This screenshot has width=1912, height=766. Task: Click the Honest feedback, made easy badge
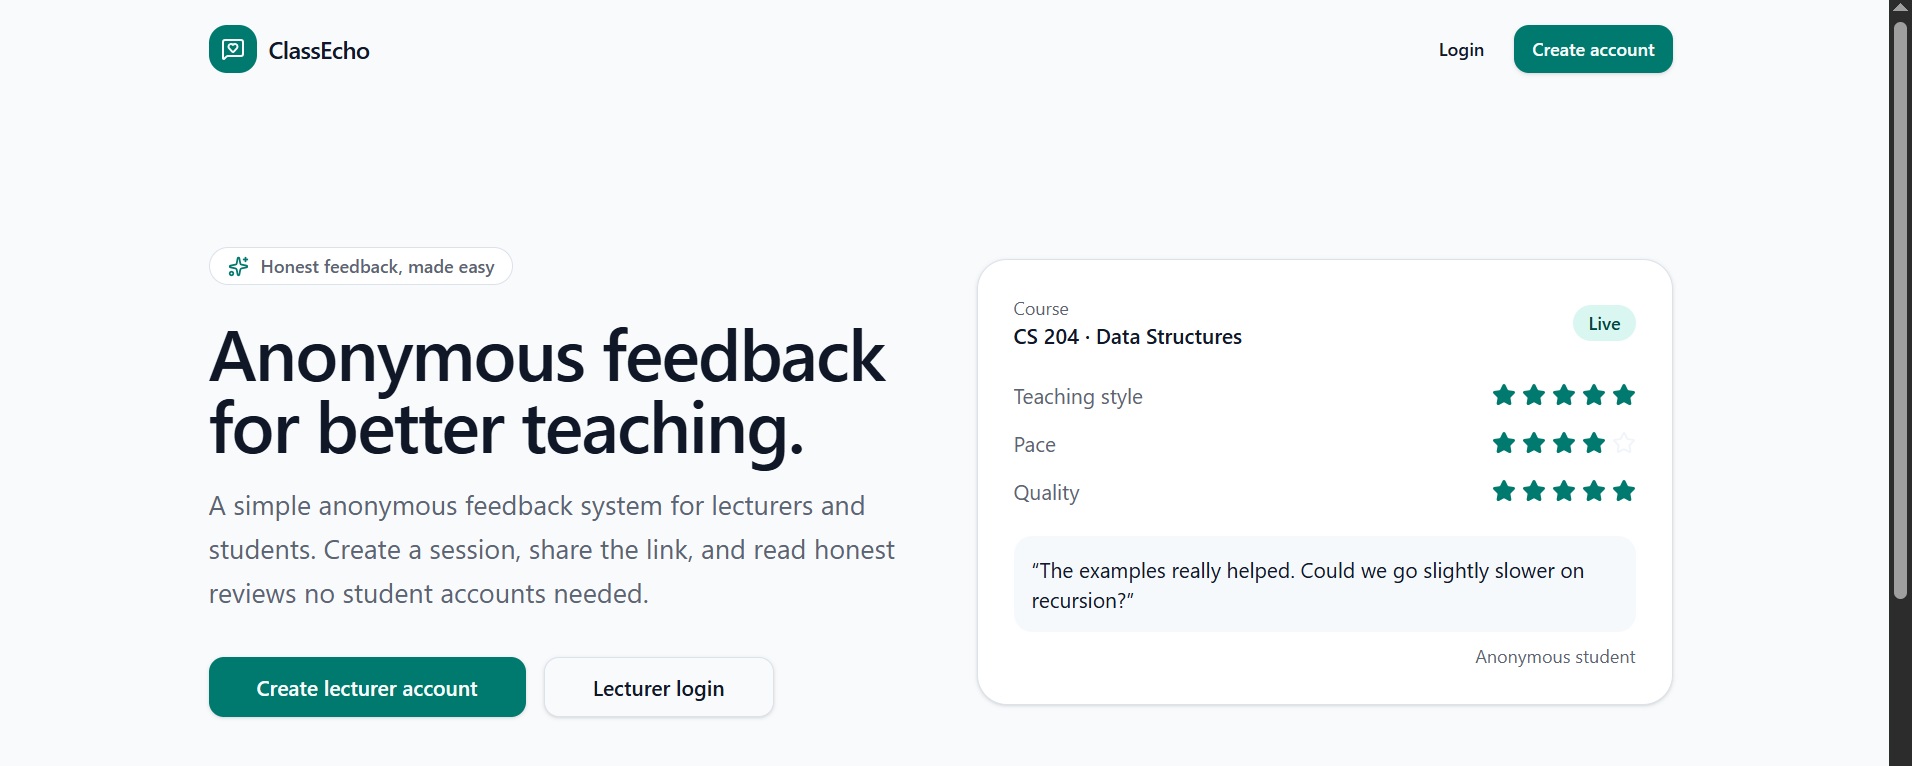click(x=361, y=266)
